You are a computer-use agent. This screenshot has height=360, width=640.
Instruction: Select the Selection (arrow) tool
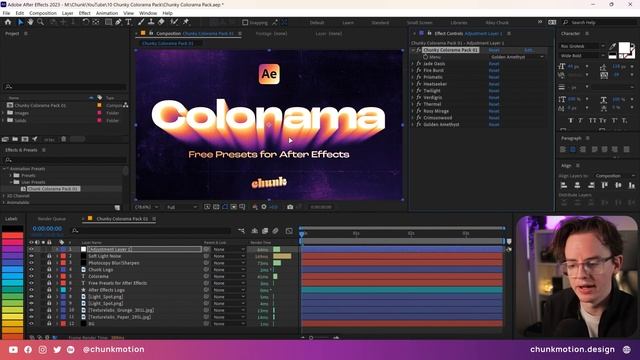(20, 22)
